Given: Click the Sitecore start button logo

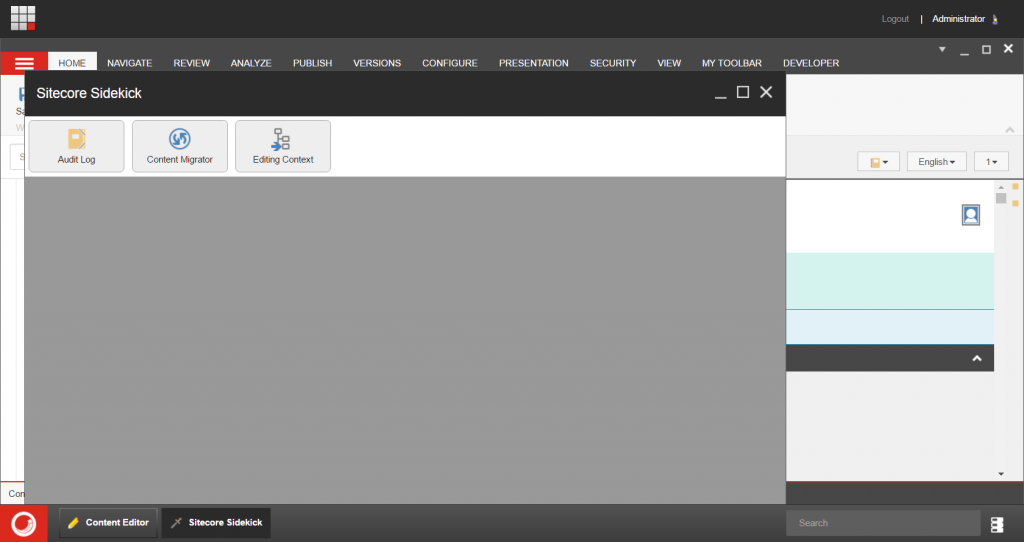Looking at the screenshot, I should pyautogui.click(x=24, y=523).
